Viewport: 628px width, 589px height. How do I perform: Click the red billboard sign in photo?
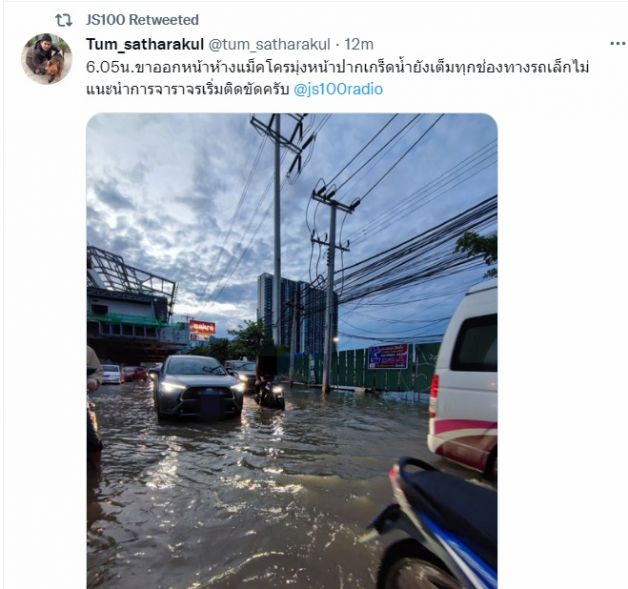(202, 328)
